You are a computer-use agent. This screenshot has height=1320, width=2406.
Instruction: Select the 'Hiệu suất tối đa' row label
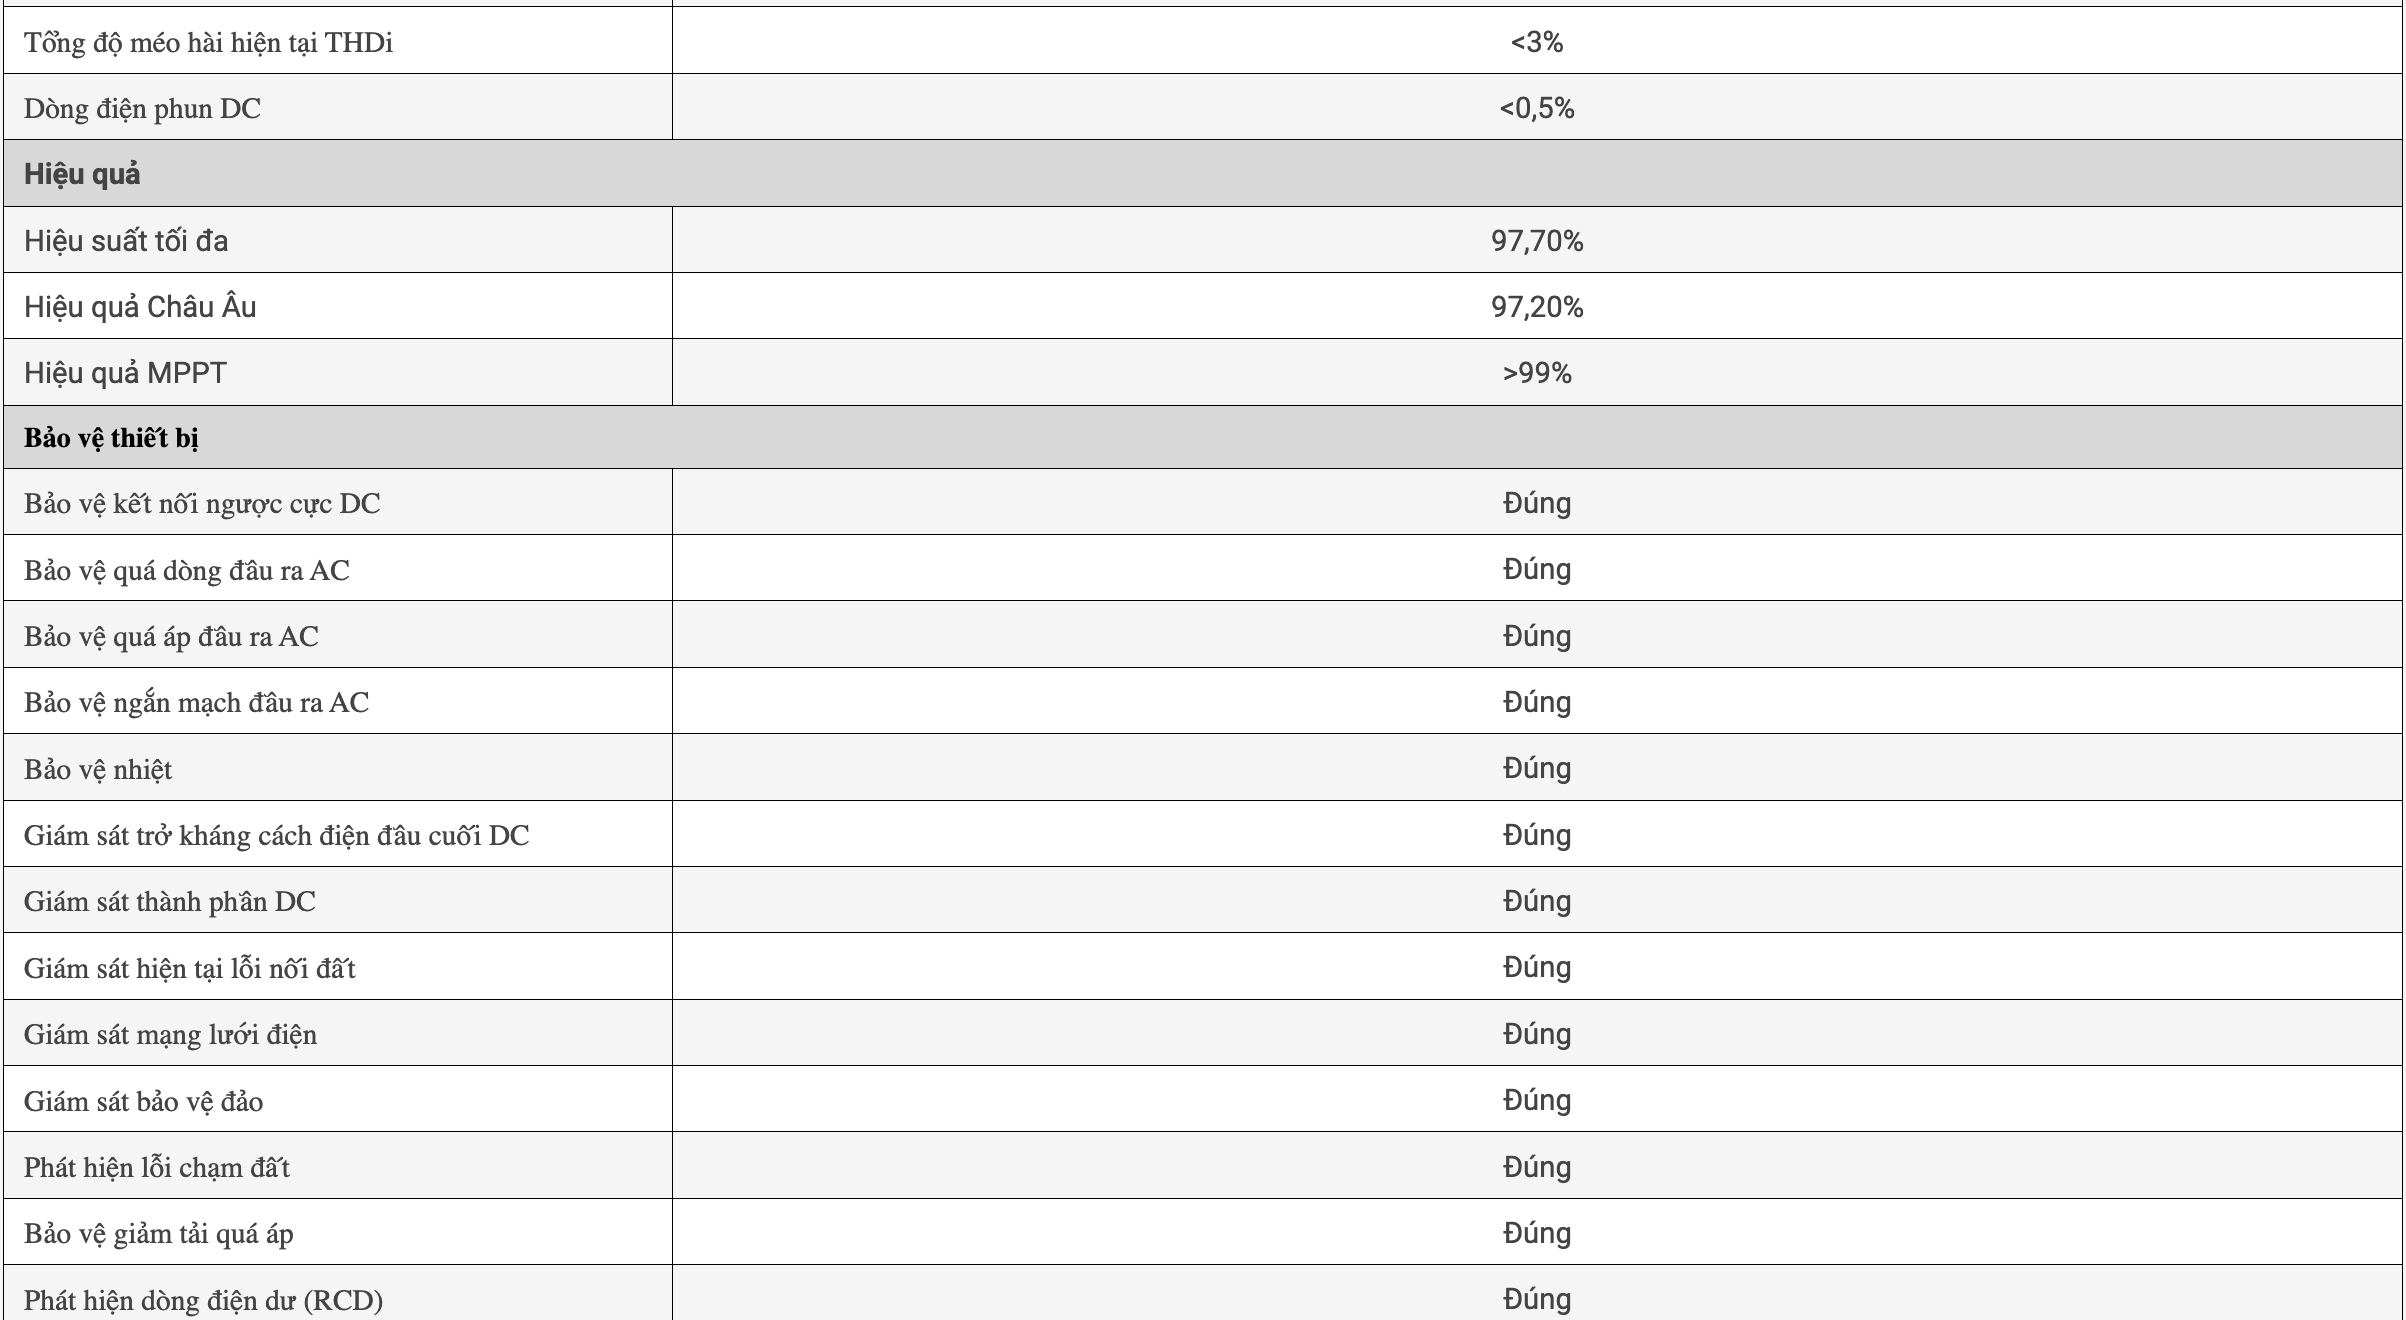coord(126,241)
